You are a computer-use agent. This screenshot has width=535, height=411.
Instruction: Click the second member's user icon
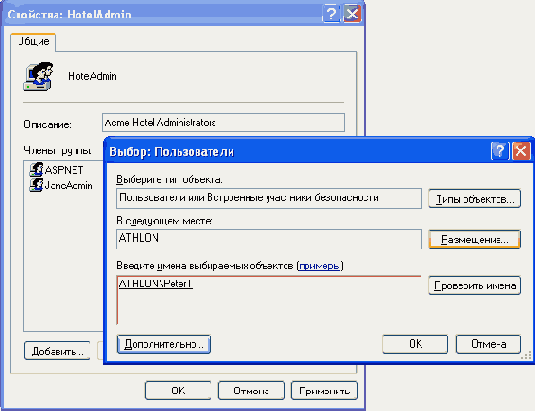[36, 185]
